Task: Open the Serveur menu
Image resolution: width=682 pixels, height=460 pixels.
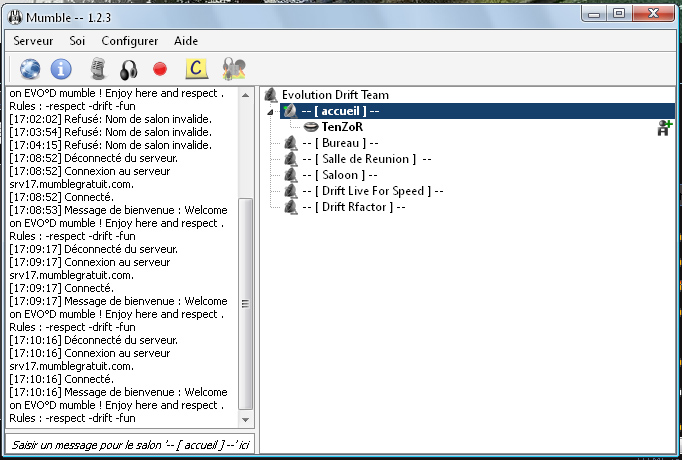Action: point(33,41)
